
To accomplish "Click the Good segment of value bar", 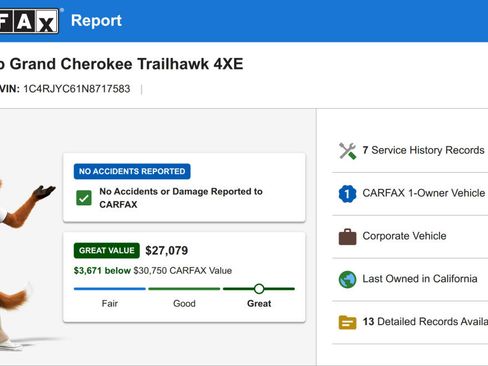I will 184,289.
